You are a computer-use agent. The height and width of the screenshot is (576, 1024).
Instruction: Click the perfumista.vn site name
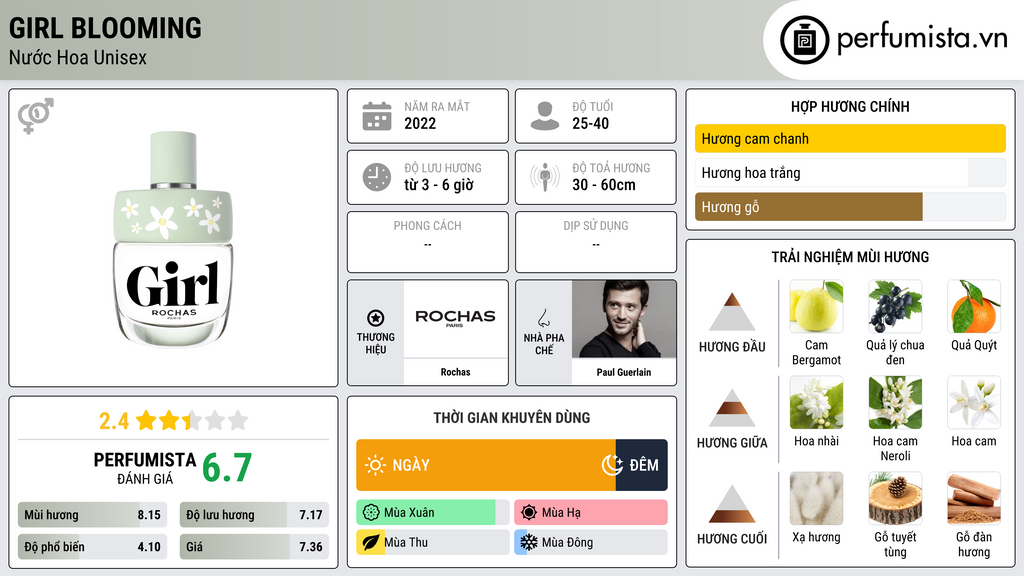[x=922, y=39]
